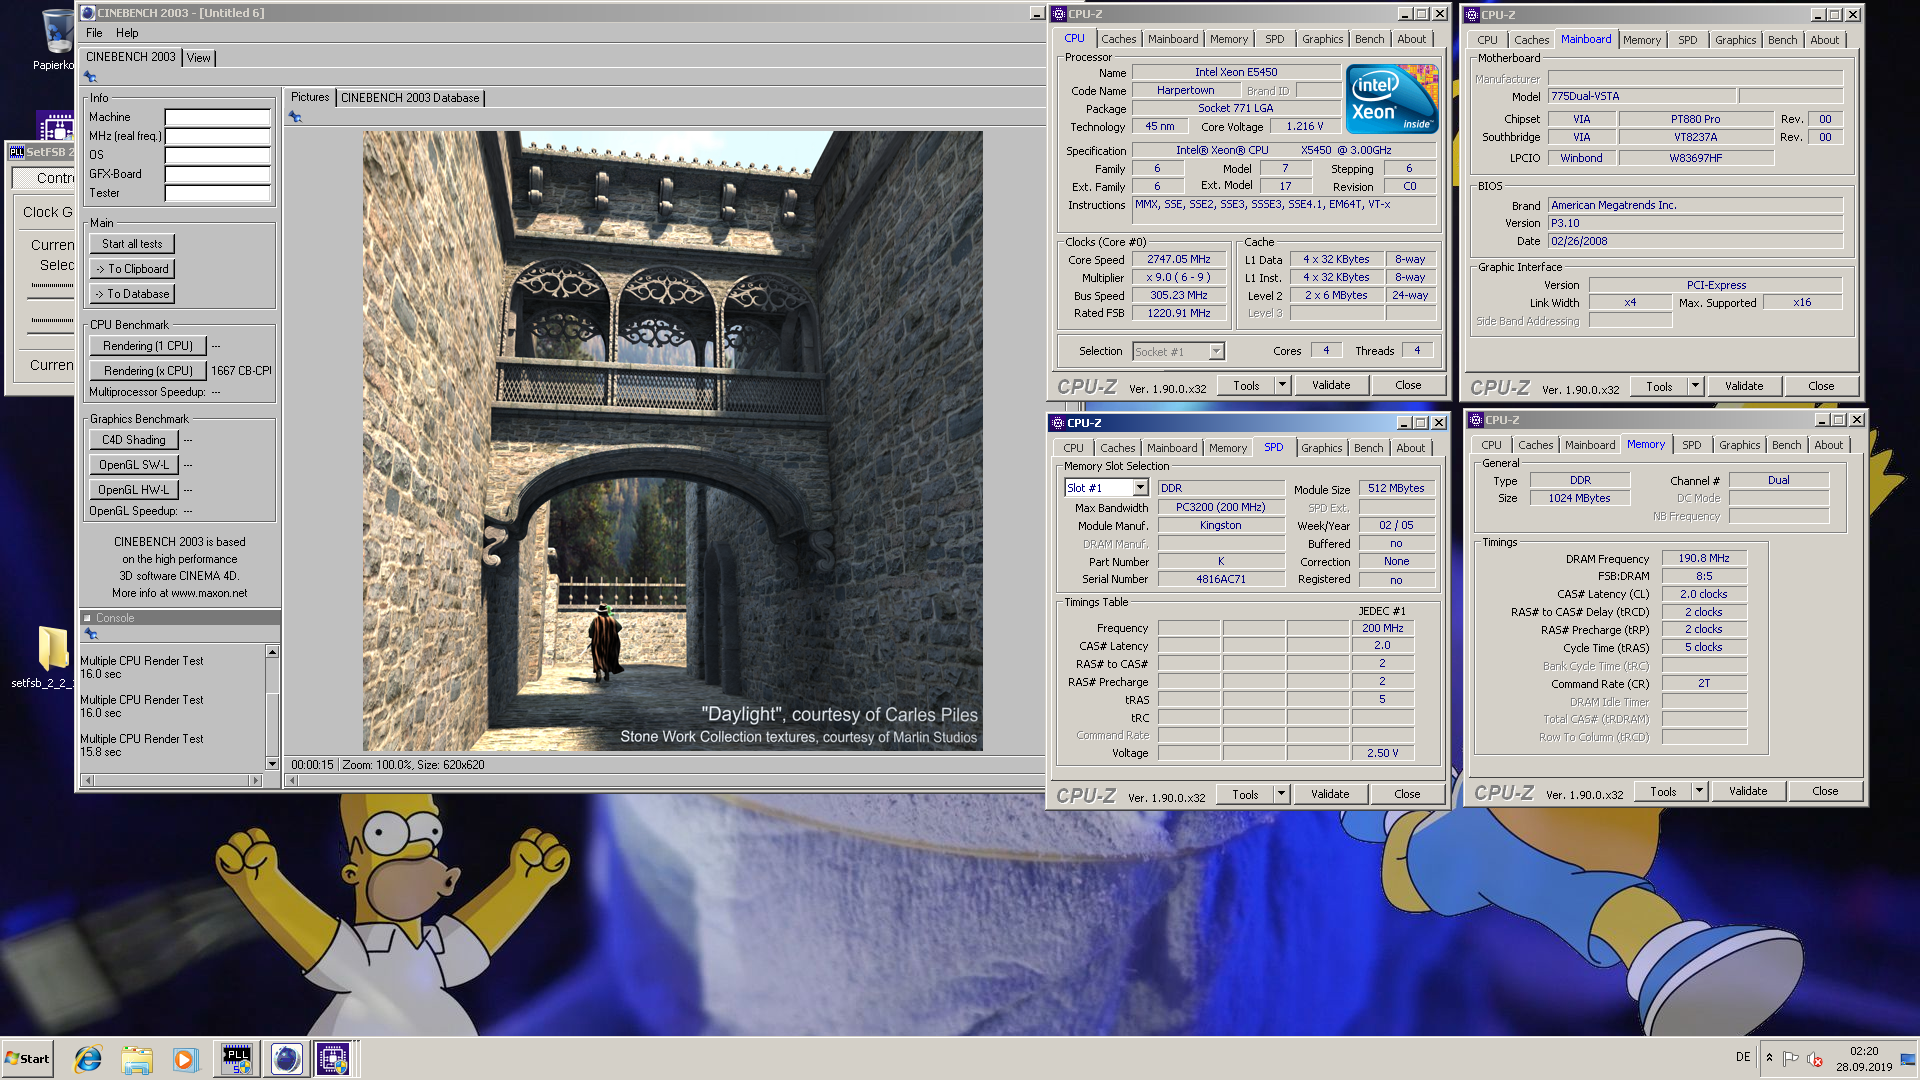Click Validate in CPU-Z Memory window

click(x=1748, y=791)
